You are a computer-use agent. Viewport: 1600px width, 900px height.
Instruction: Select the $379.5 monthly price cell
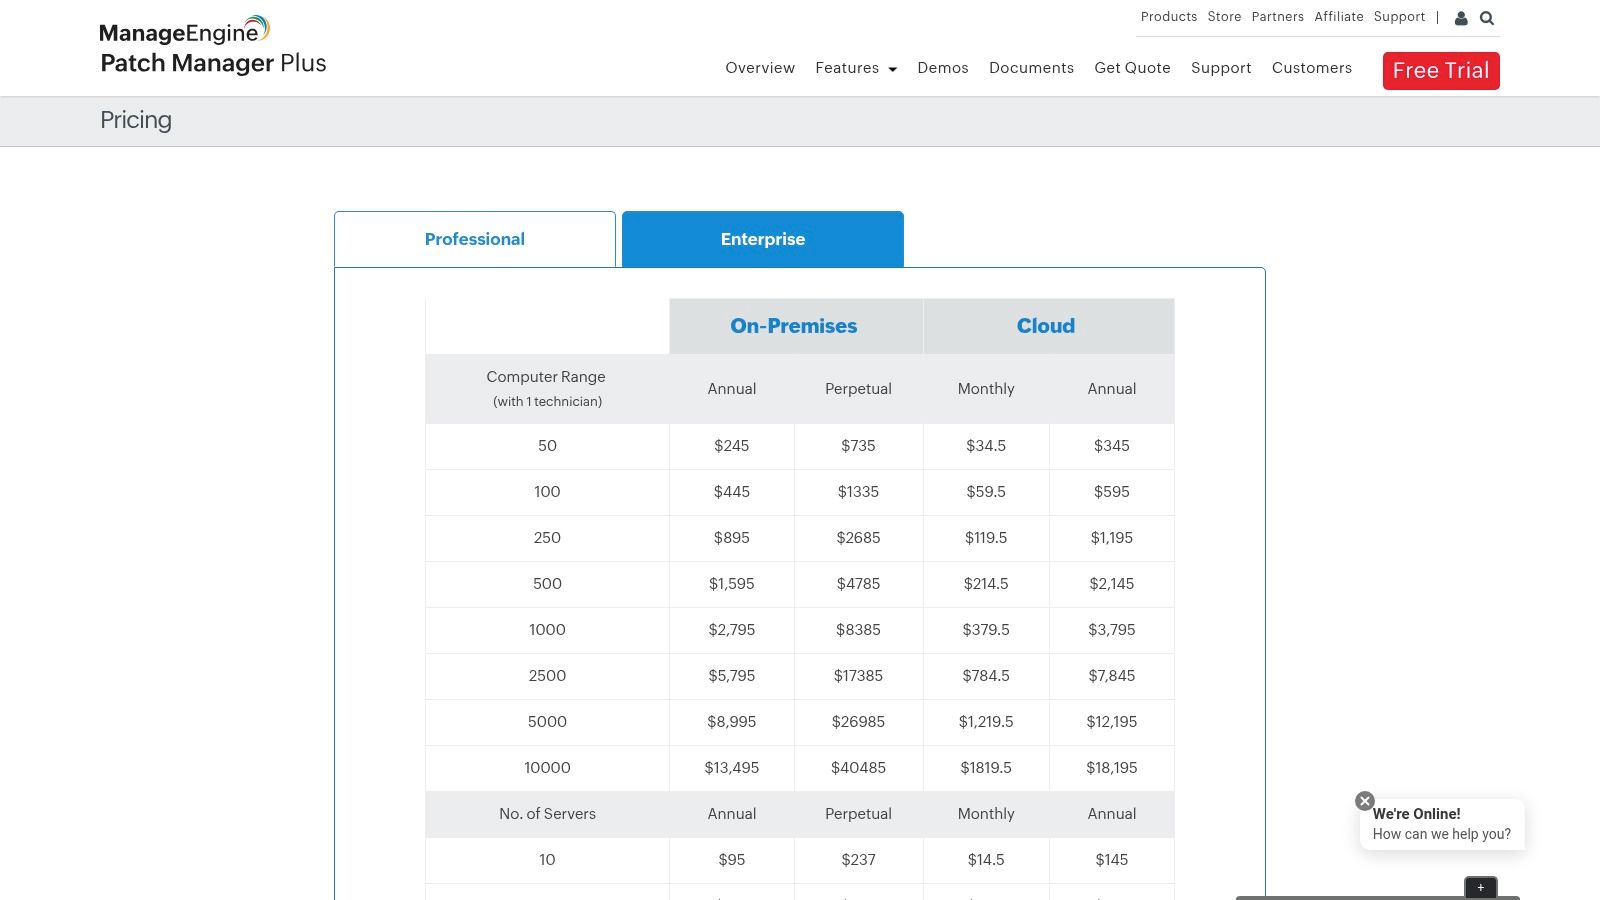pyautogui.click(x=986, y=630)
